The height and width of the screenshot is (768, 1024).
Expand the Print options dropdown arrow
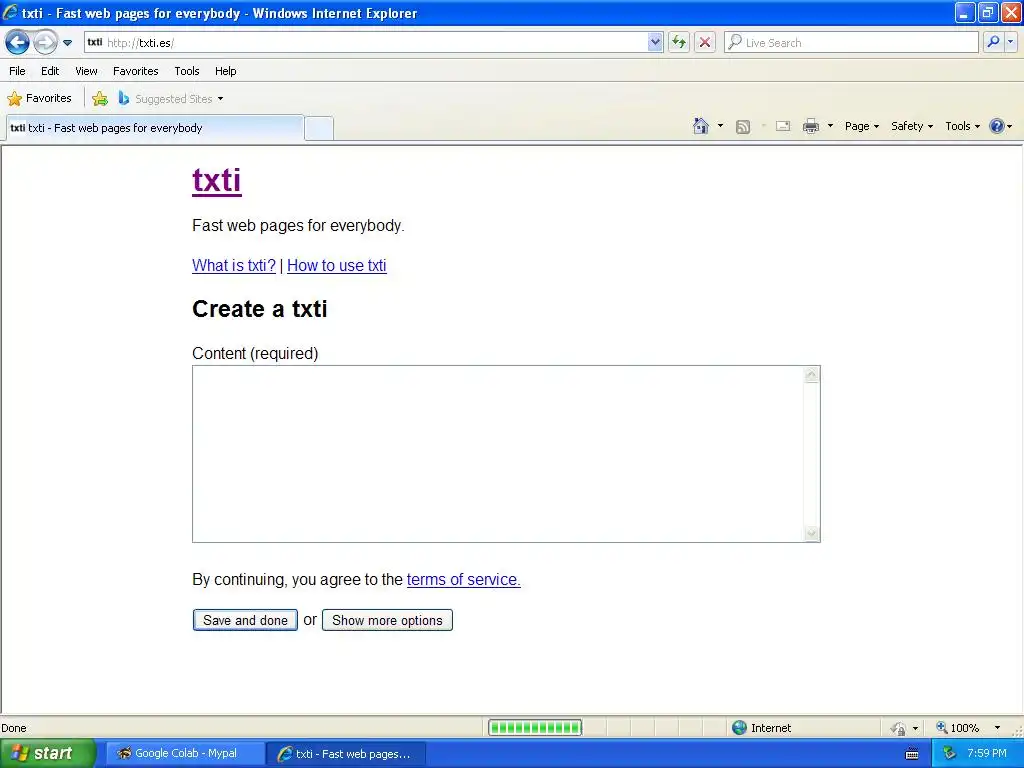(x=830, y=126)
